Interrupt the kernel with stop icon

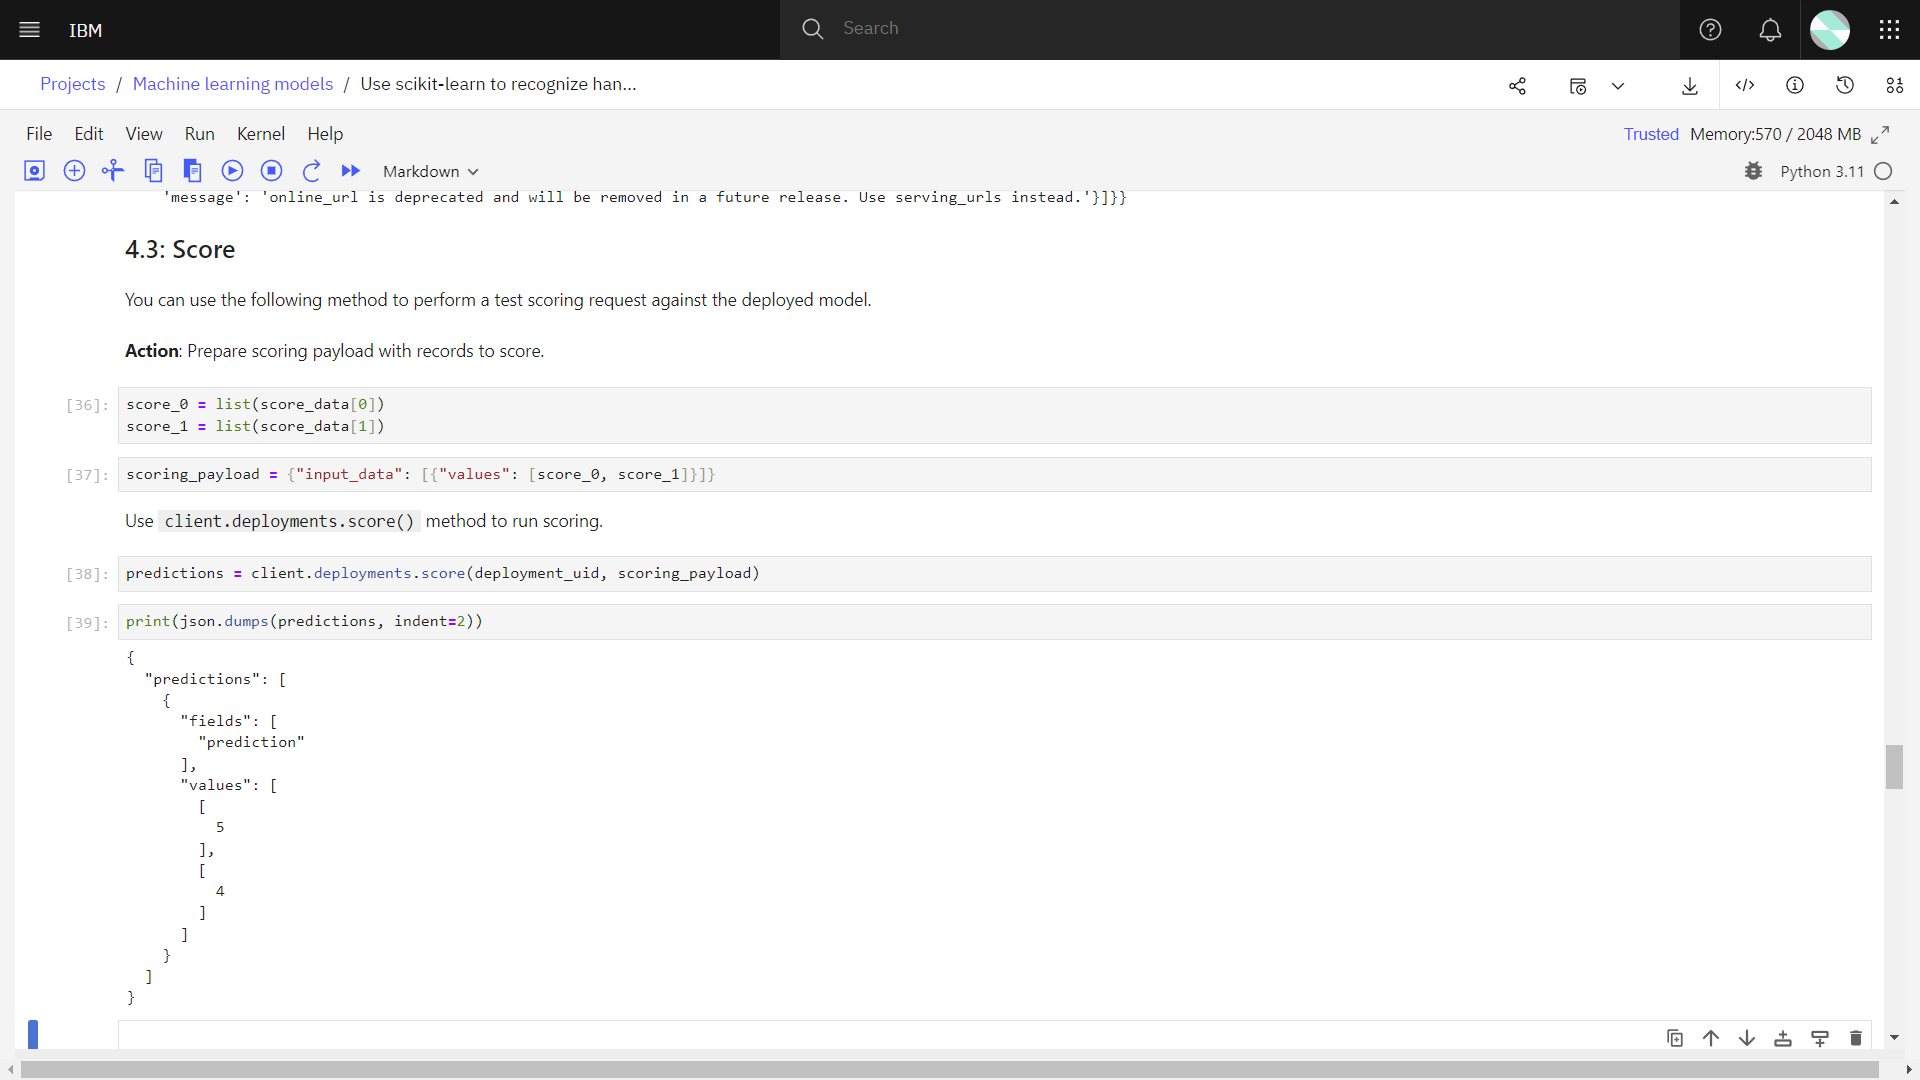click(x=271, y=171)
